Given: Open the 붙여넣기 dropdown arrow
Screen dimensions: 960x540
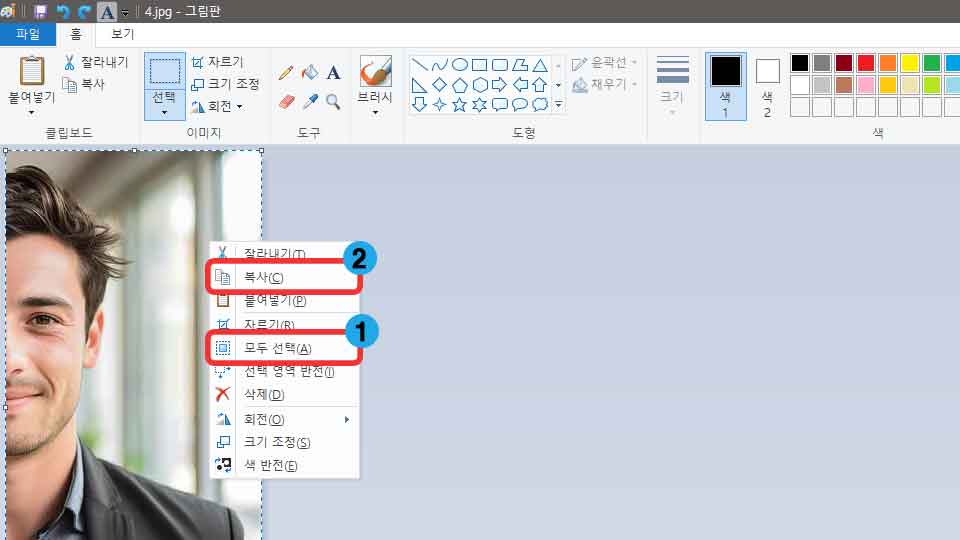Looking at the screenshot, I should 31,113.
